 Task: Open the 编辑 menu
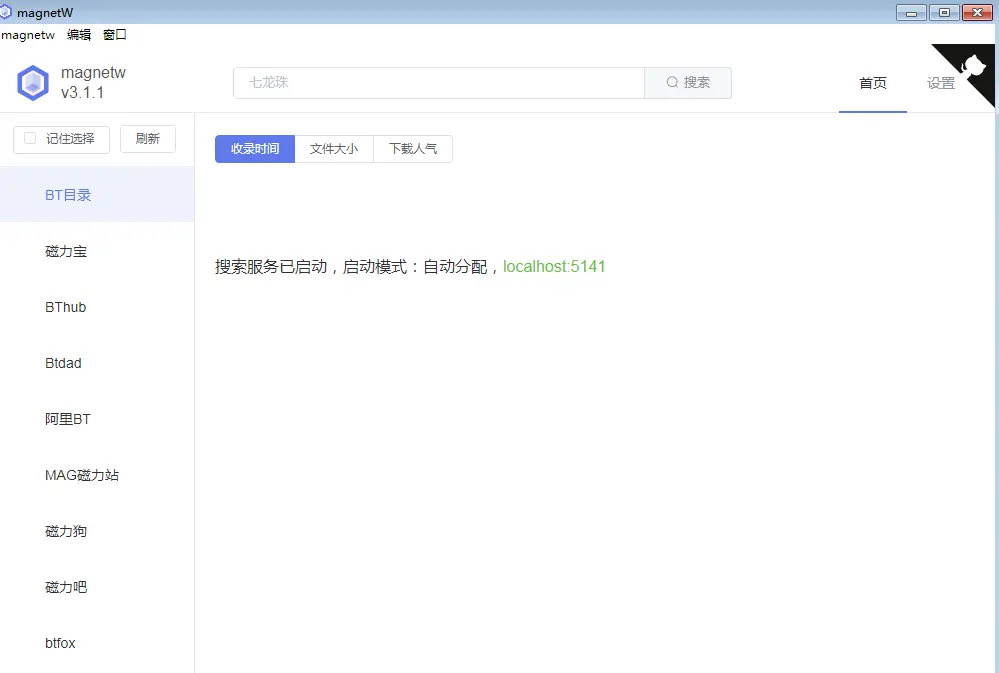[79, 35]
